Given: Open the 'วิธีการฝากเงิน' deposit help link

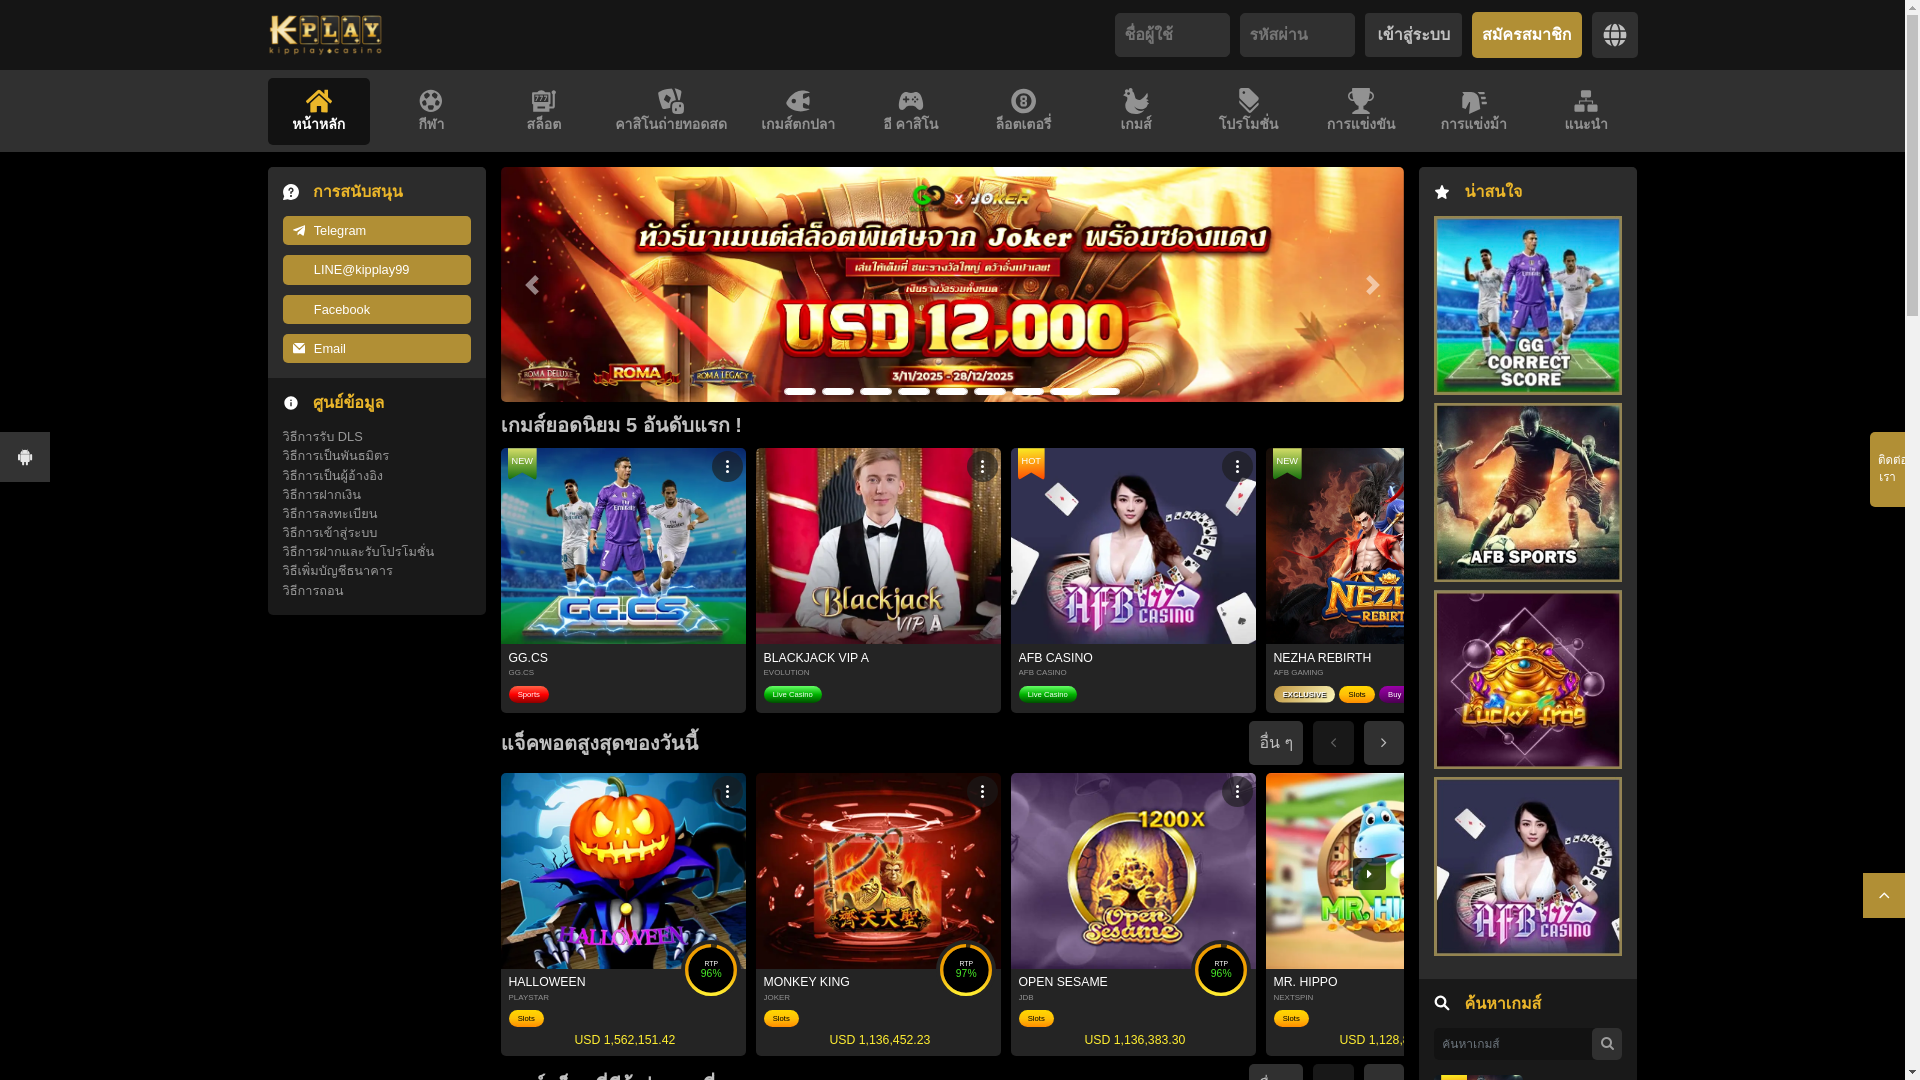Looking at the screenshot, I should tap(321, 495).
